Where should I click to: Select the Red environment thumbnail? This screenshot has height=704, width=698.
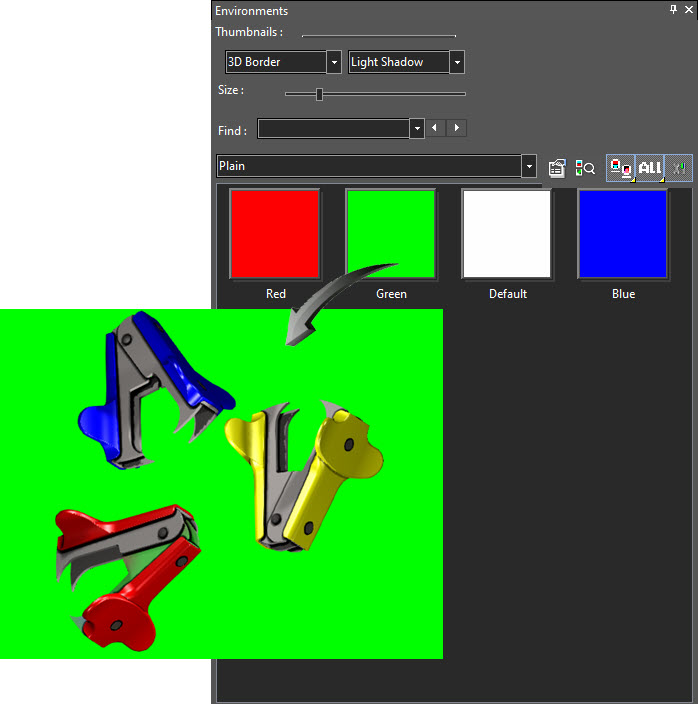click(x=275, y=234)
